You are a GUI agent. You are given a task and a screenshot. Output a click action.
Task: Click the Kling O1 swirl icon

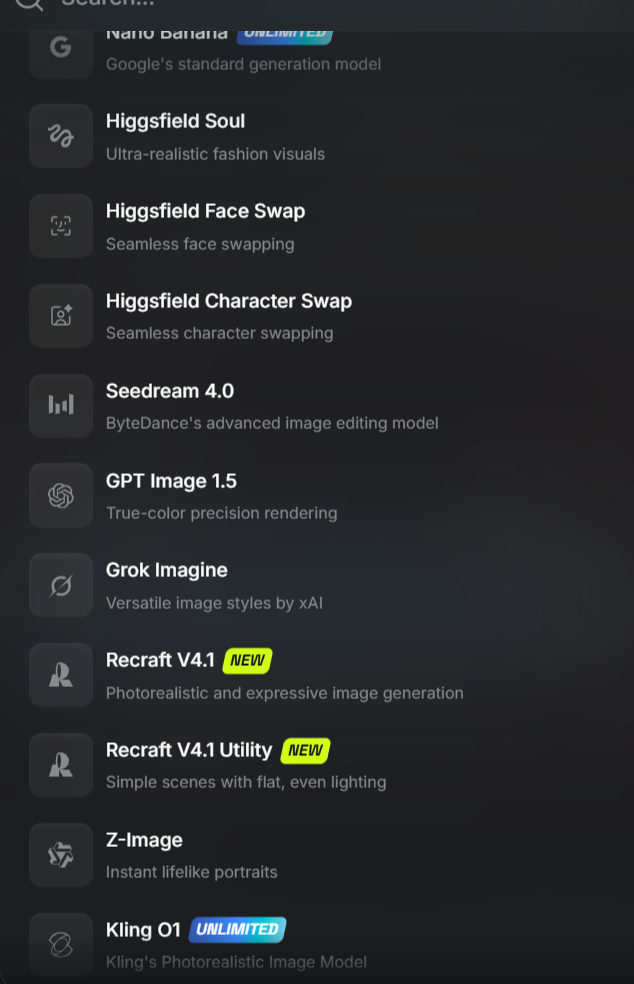61,944
